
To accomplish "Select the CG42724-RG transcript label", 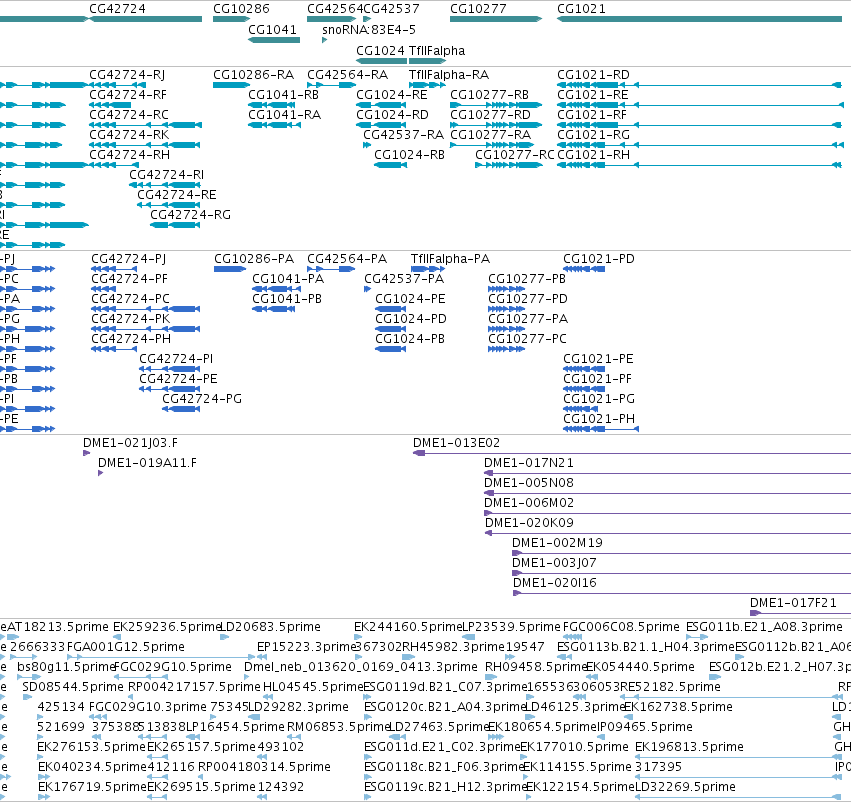I will click(190, 214).
